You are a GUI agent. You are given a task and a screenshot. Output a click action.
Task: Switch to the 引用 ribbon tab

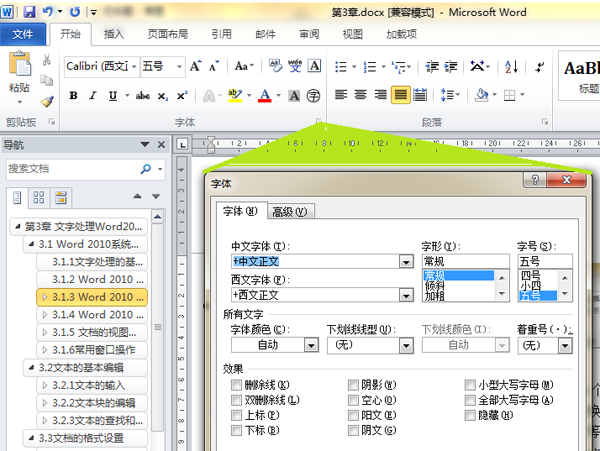(x=222, y=34)
